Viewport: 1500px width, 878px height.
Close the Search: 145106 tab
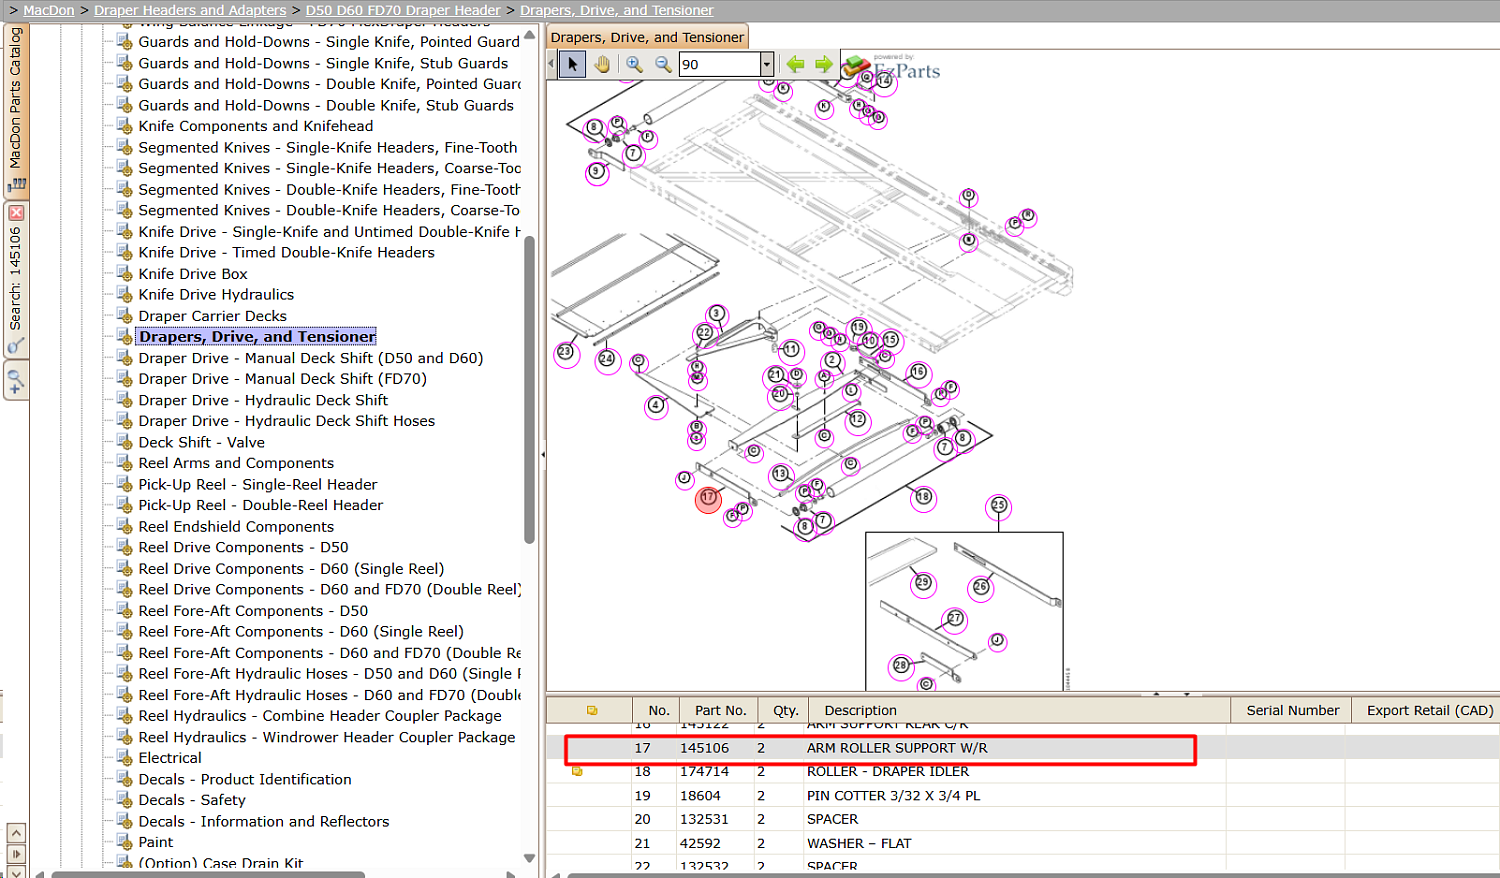coord(16,213)
